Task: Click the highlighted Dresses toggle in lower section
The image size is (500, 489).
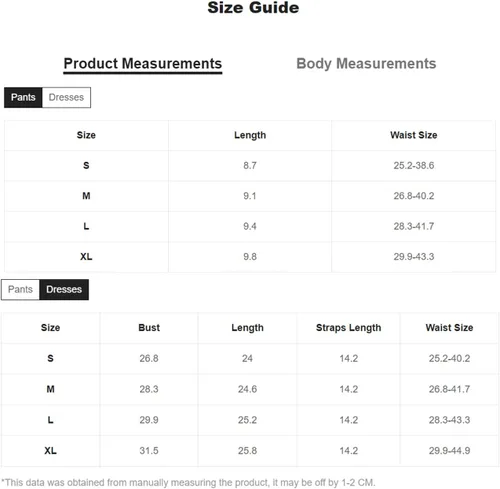Action: 64,289
